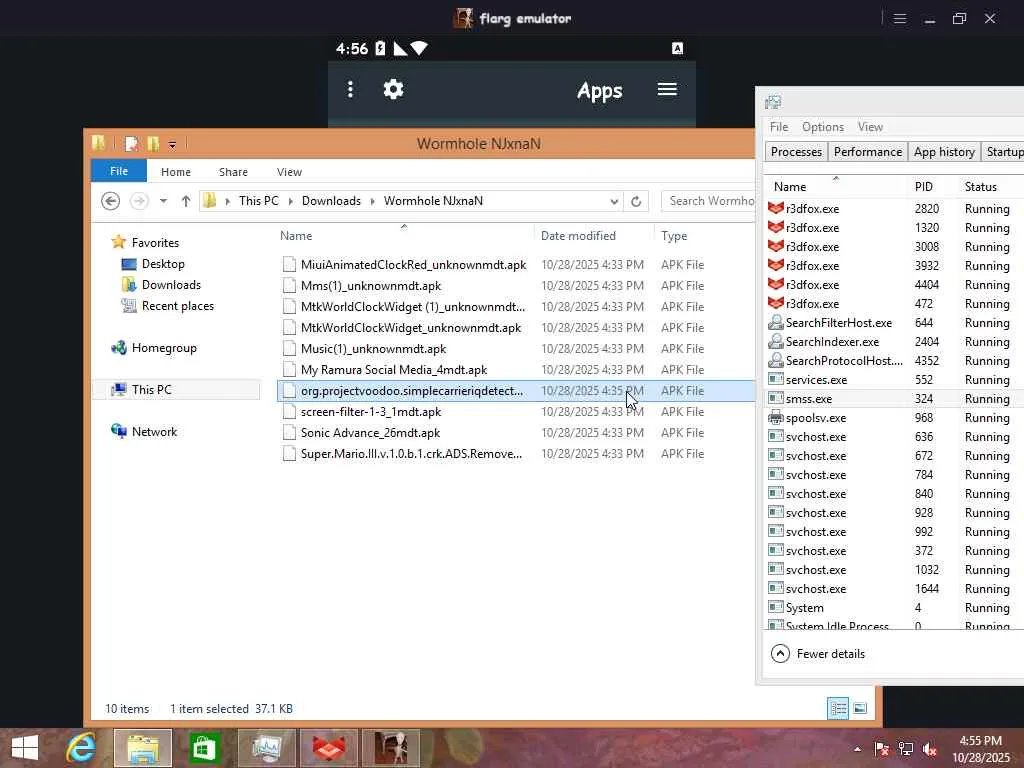The height and width of the screenshot is (768, 1024).
Task: Open Task Manager View menu
Action: click(x=870, y=127)
